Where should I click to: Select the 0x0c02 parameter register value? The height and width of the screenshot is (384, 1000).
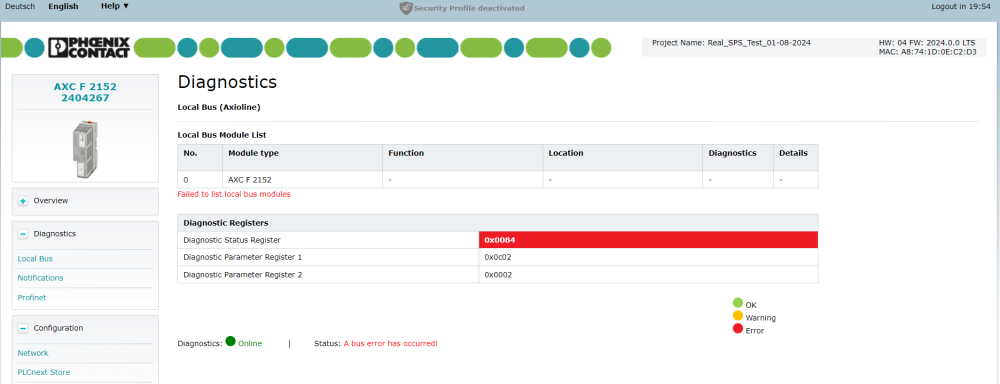tap(498, 257)
